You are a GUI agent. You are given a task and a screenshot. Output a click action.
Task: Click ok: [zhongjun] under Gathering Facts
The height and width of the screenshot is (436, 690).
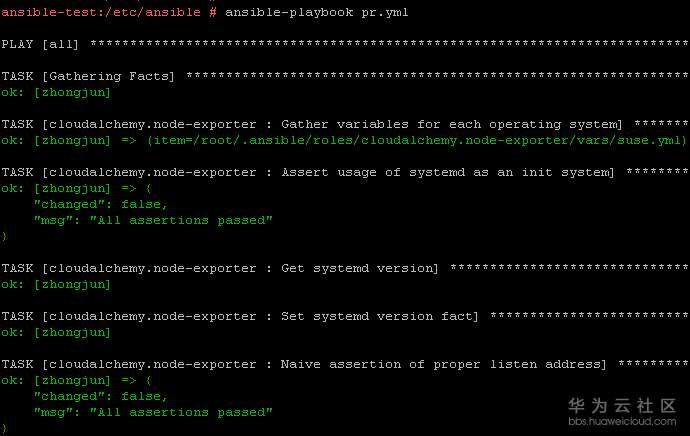(56, 92)
